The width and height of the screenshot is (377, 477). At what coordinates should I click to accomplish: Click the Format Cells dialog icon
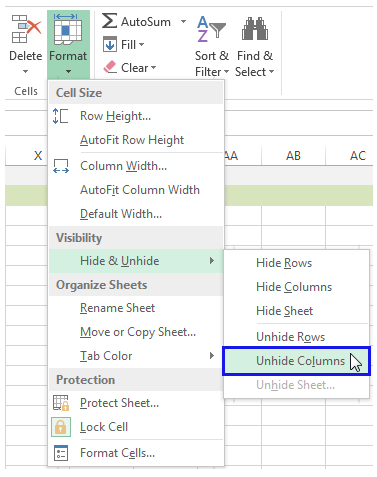[x=61, y=453]
